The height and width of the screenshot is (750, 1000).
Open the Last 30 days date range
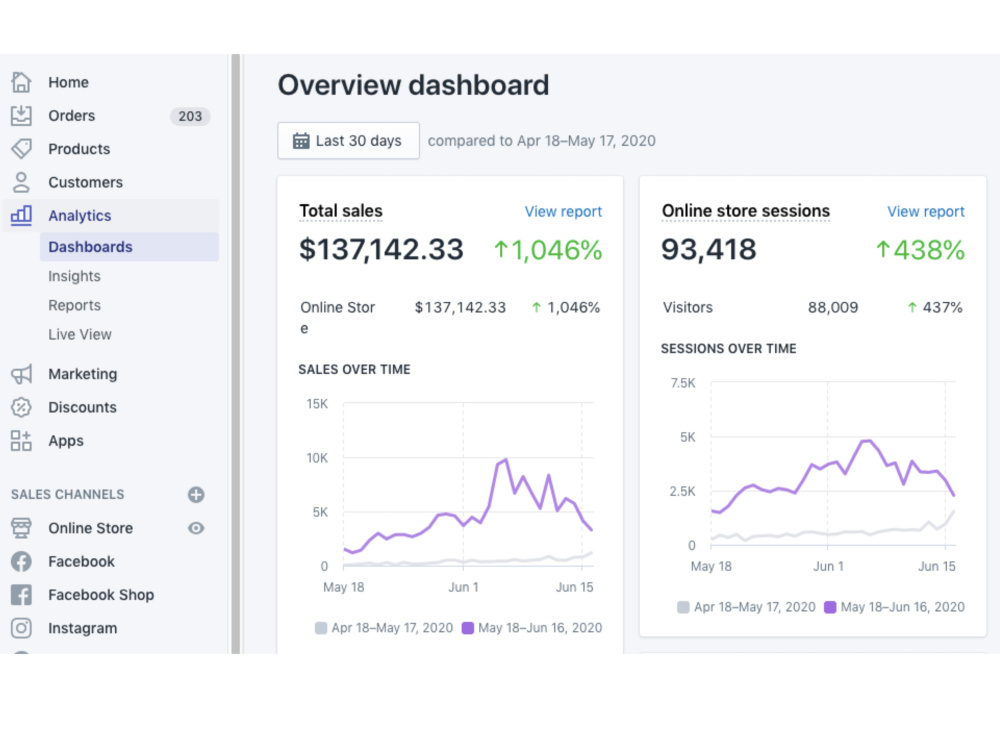348,141
